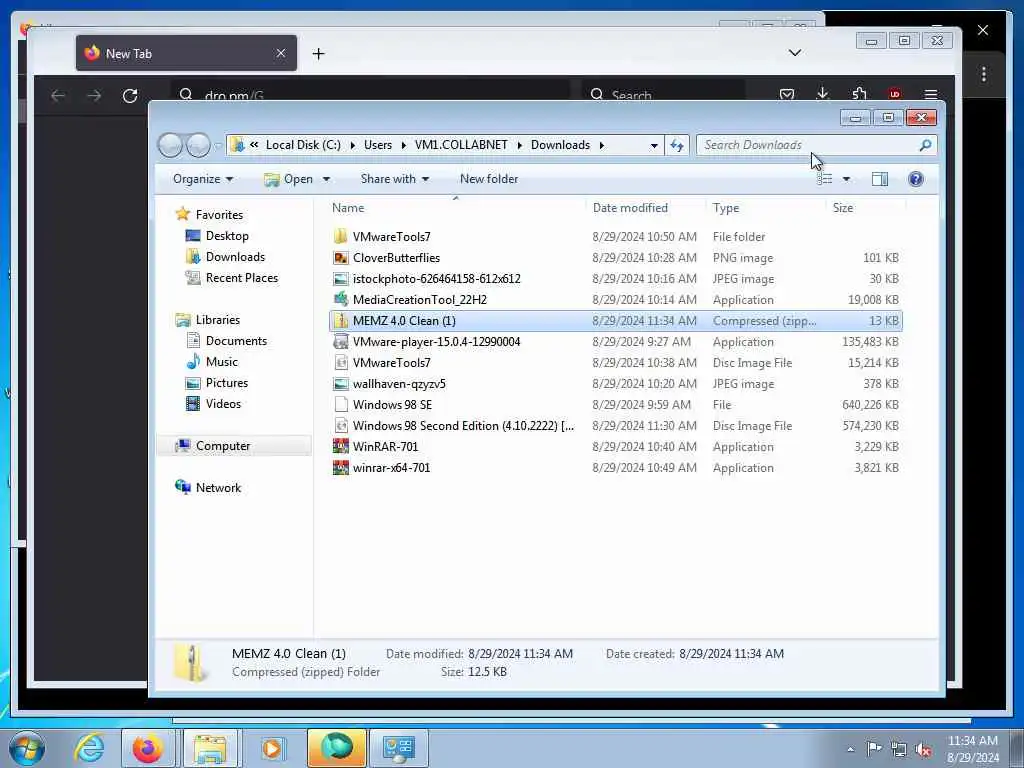Switch to Firefox on the taskbar

click(x=148, y=748)
